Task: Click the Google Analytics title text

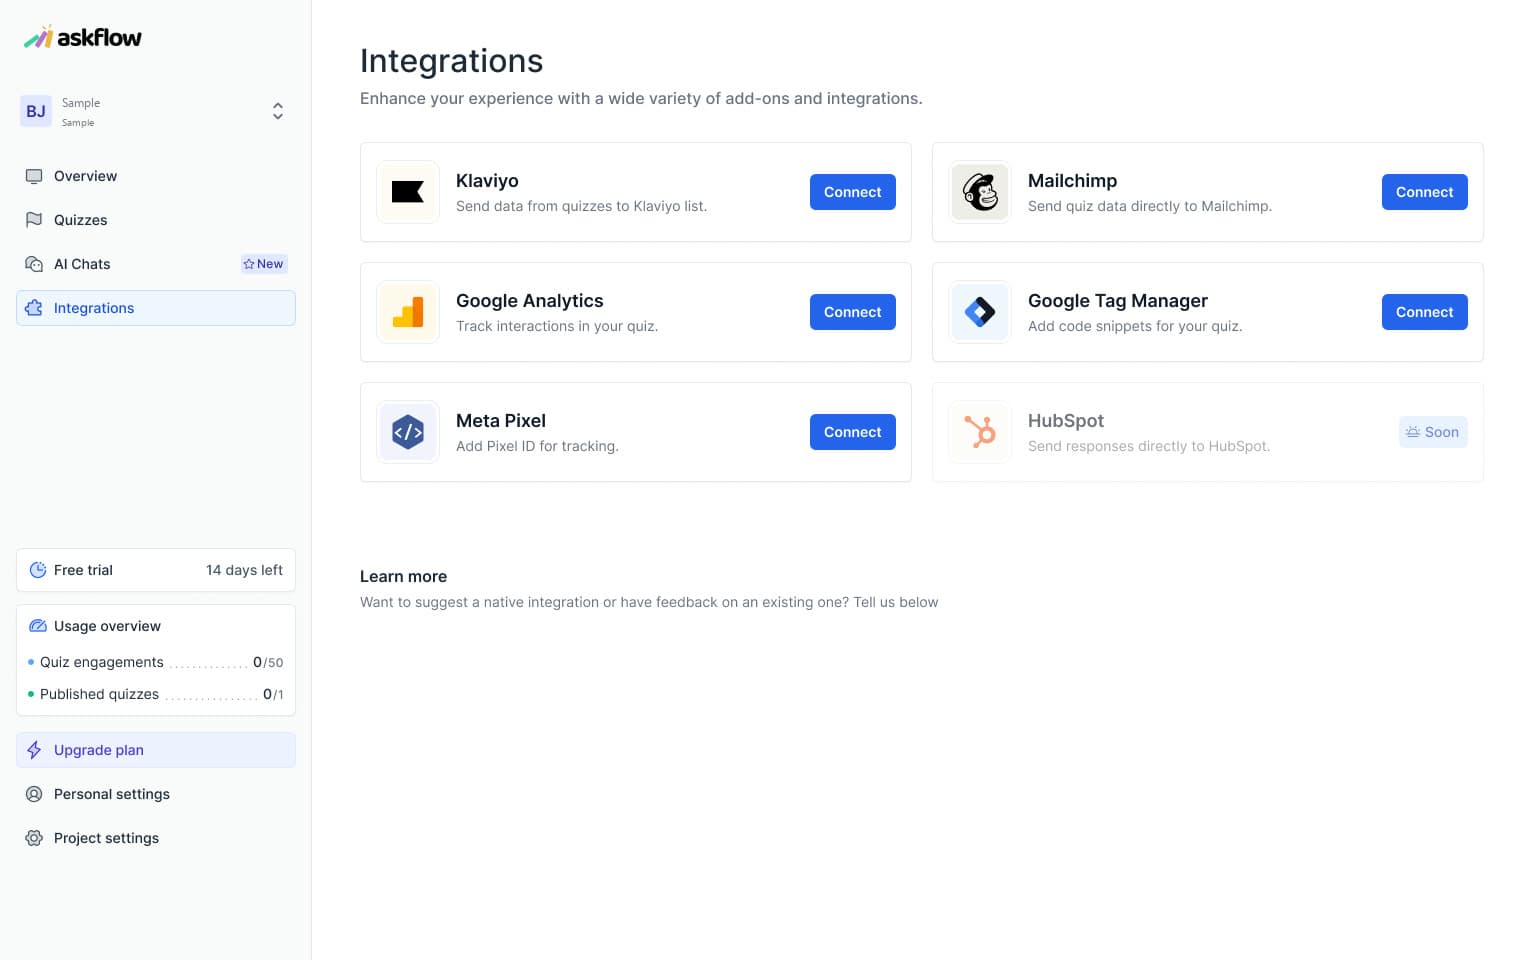Action: point(530,301)
